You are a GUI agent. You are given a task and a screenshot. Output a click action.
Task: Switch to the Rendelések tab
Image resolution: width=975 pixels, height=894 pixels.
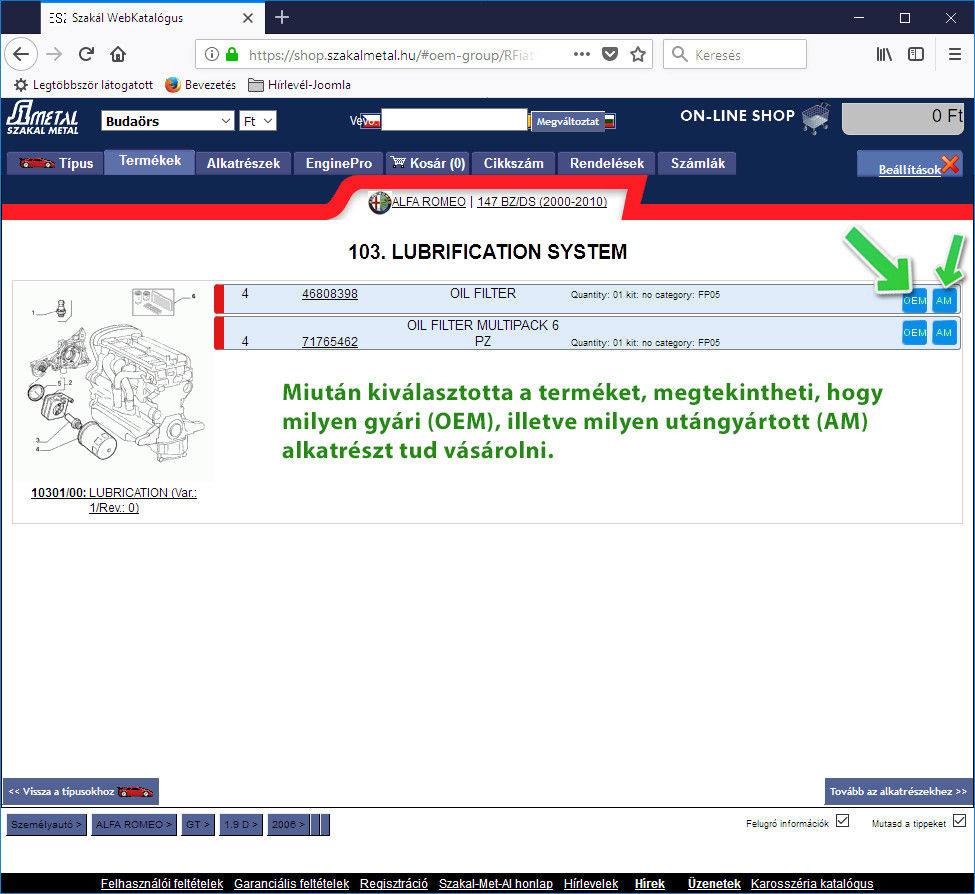pyautogui.click(x=607, y=164)
